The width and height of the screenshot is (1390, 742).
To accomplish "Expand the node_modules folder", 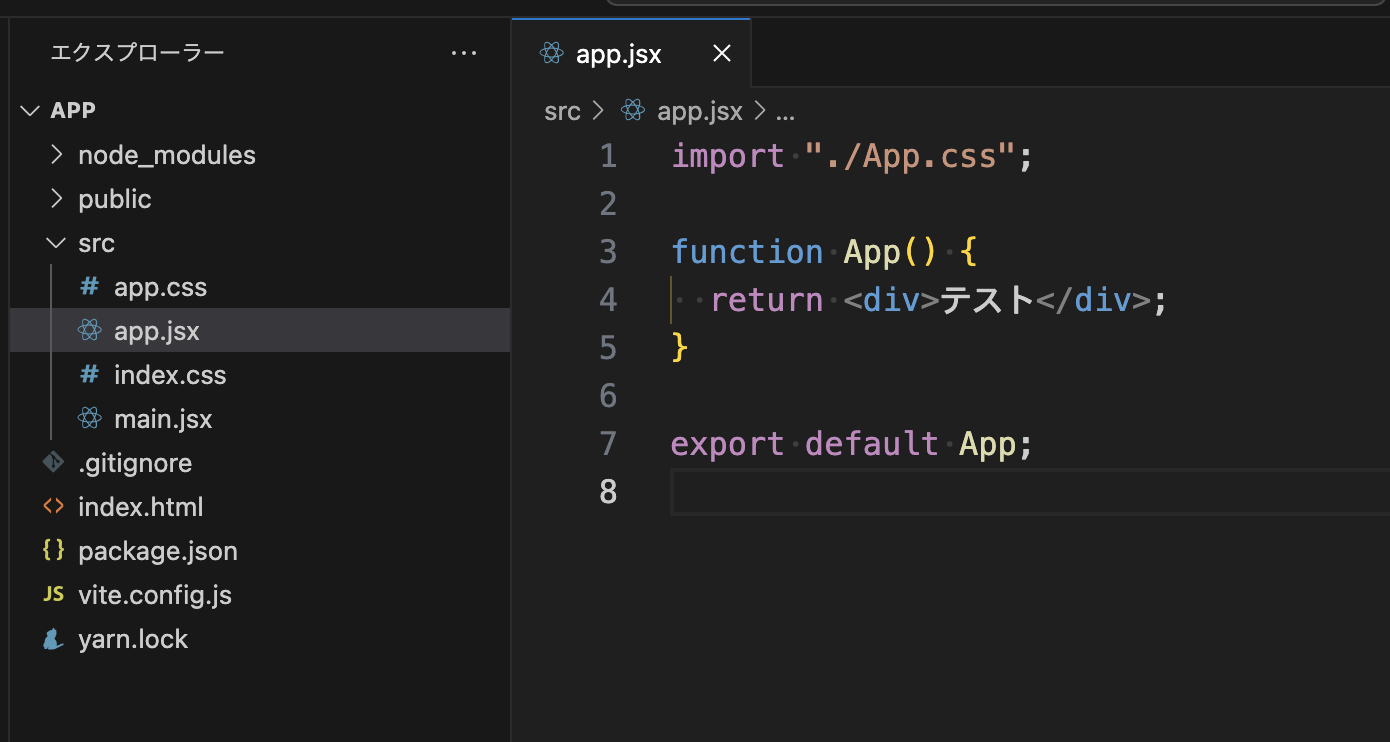I will click(x=57, y=154).
